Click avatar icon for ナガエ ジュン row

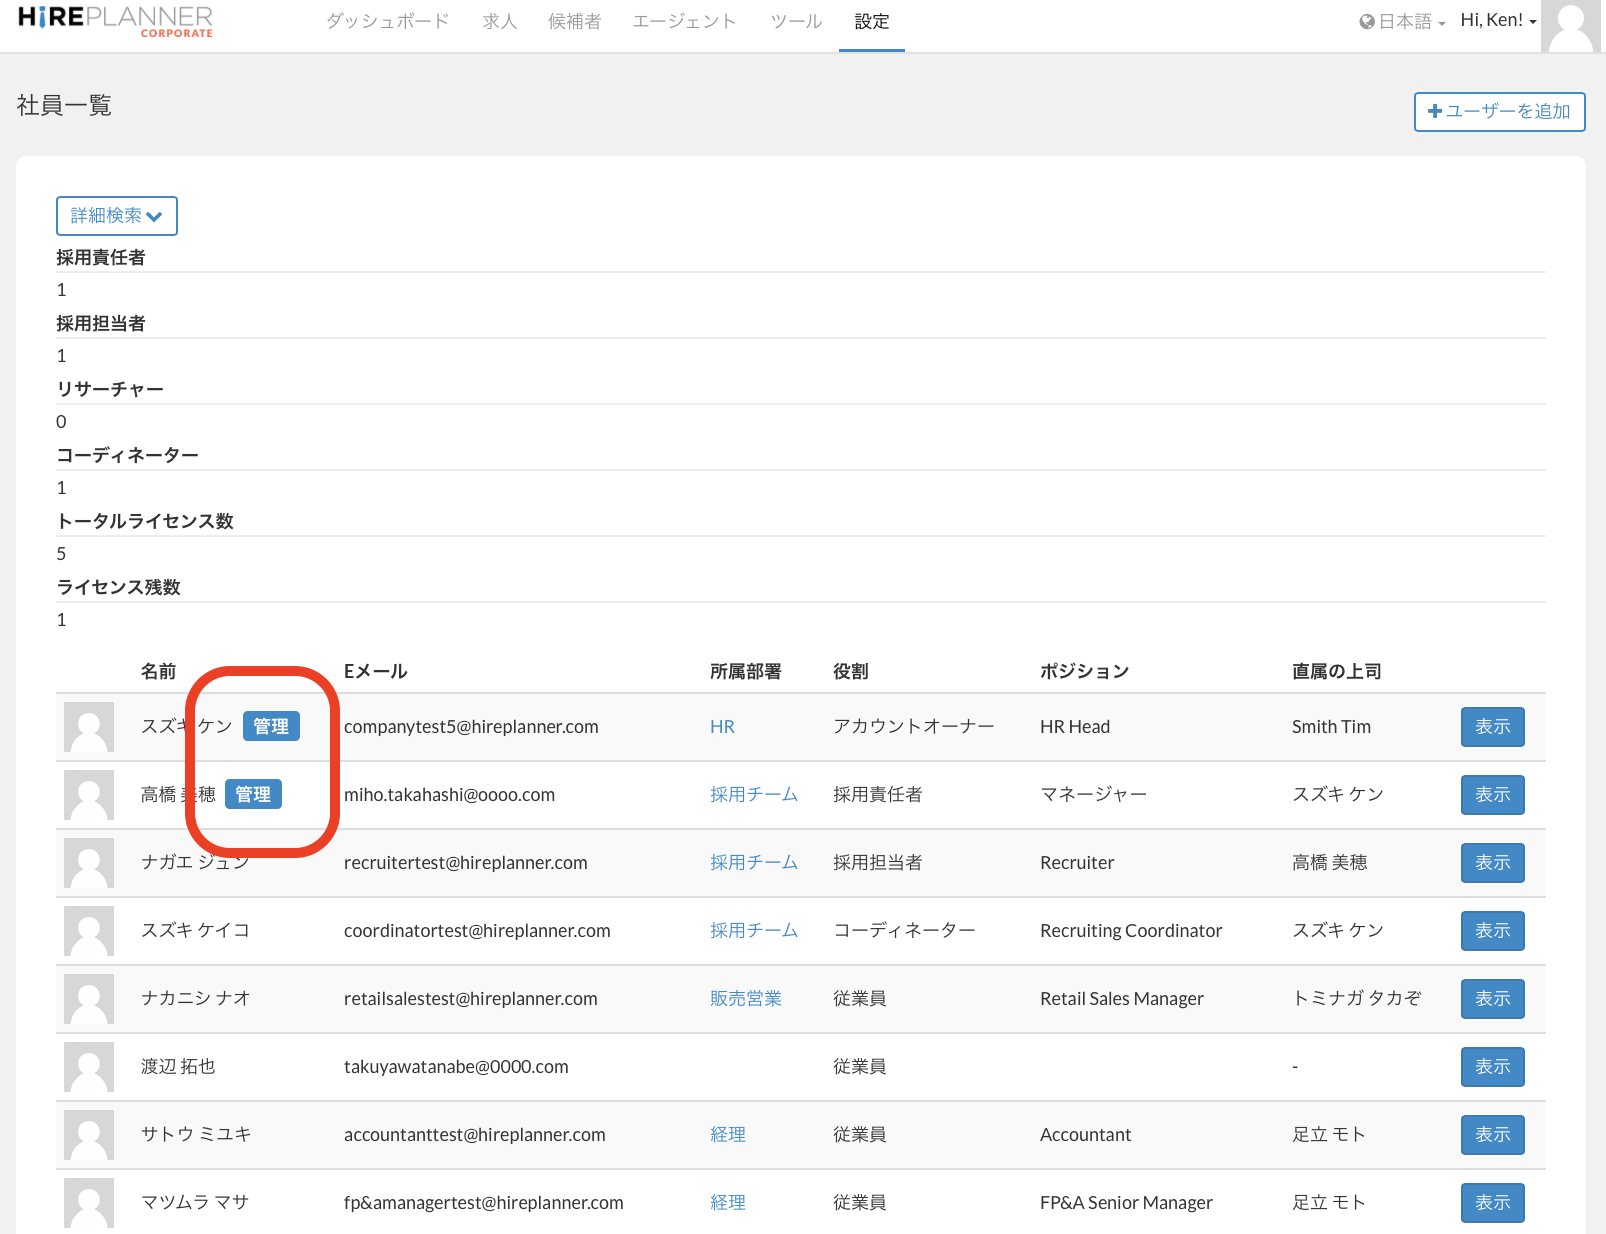click(89, 863)
